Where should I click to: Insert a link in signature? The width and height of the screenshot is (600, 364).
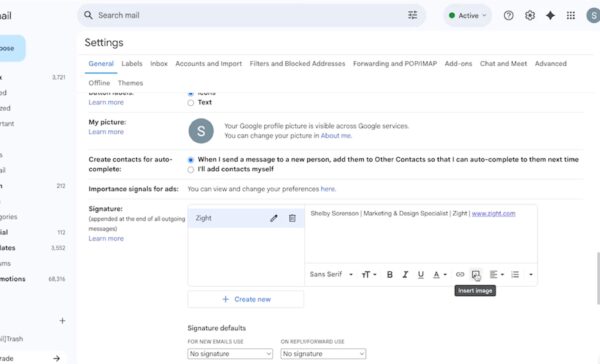point(460,274)
